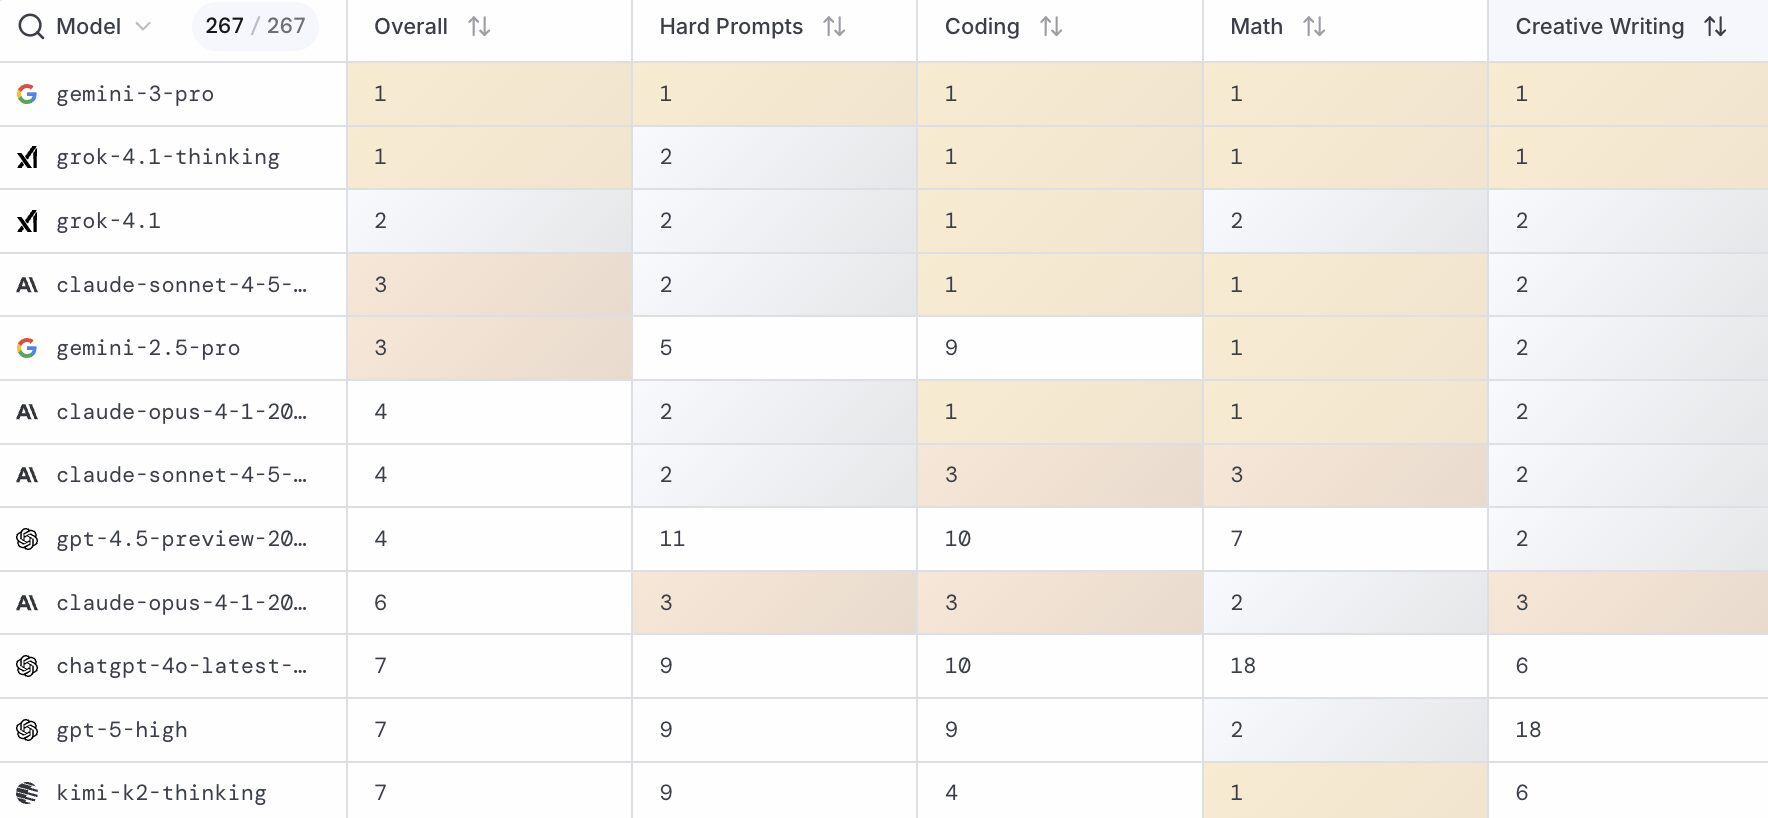Click the Anthropic logo beside claude-opus-4-1 rank 4
This screenshot has height=818, width=1768.
click(27, 412)
